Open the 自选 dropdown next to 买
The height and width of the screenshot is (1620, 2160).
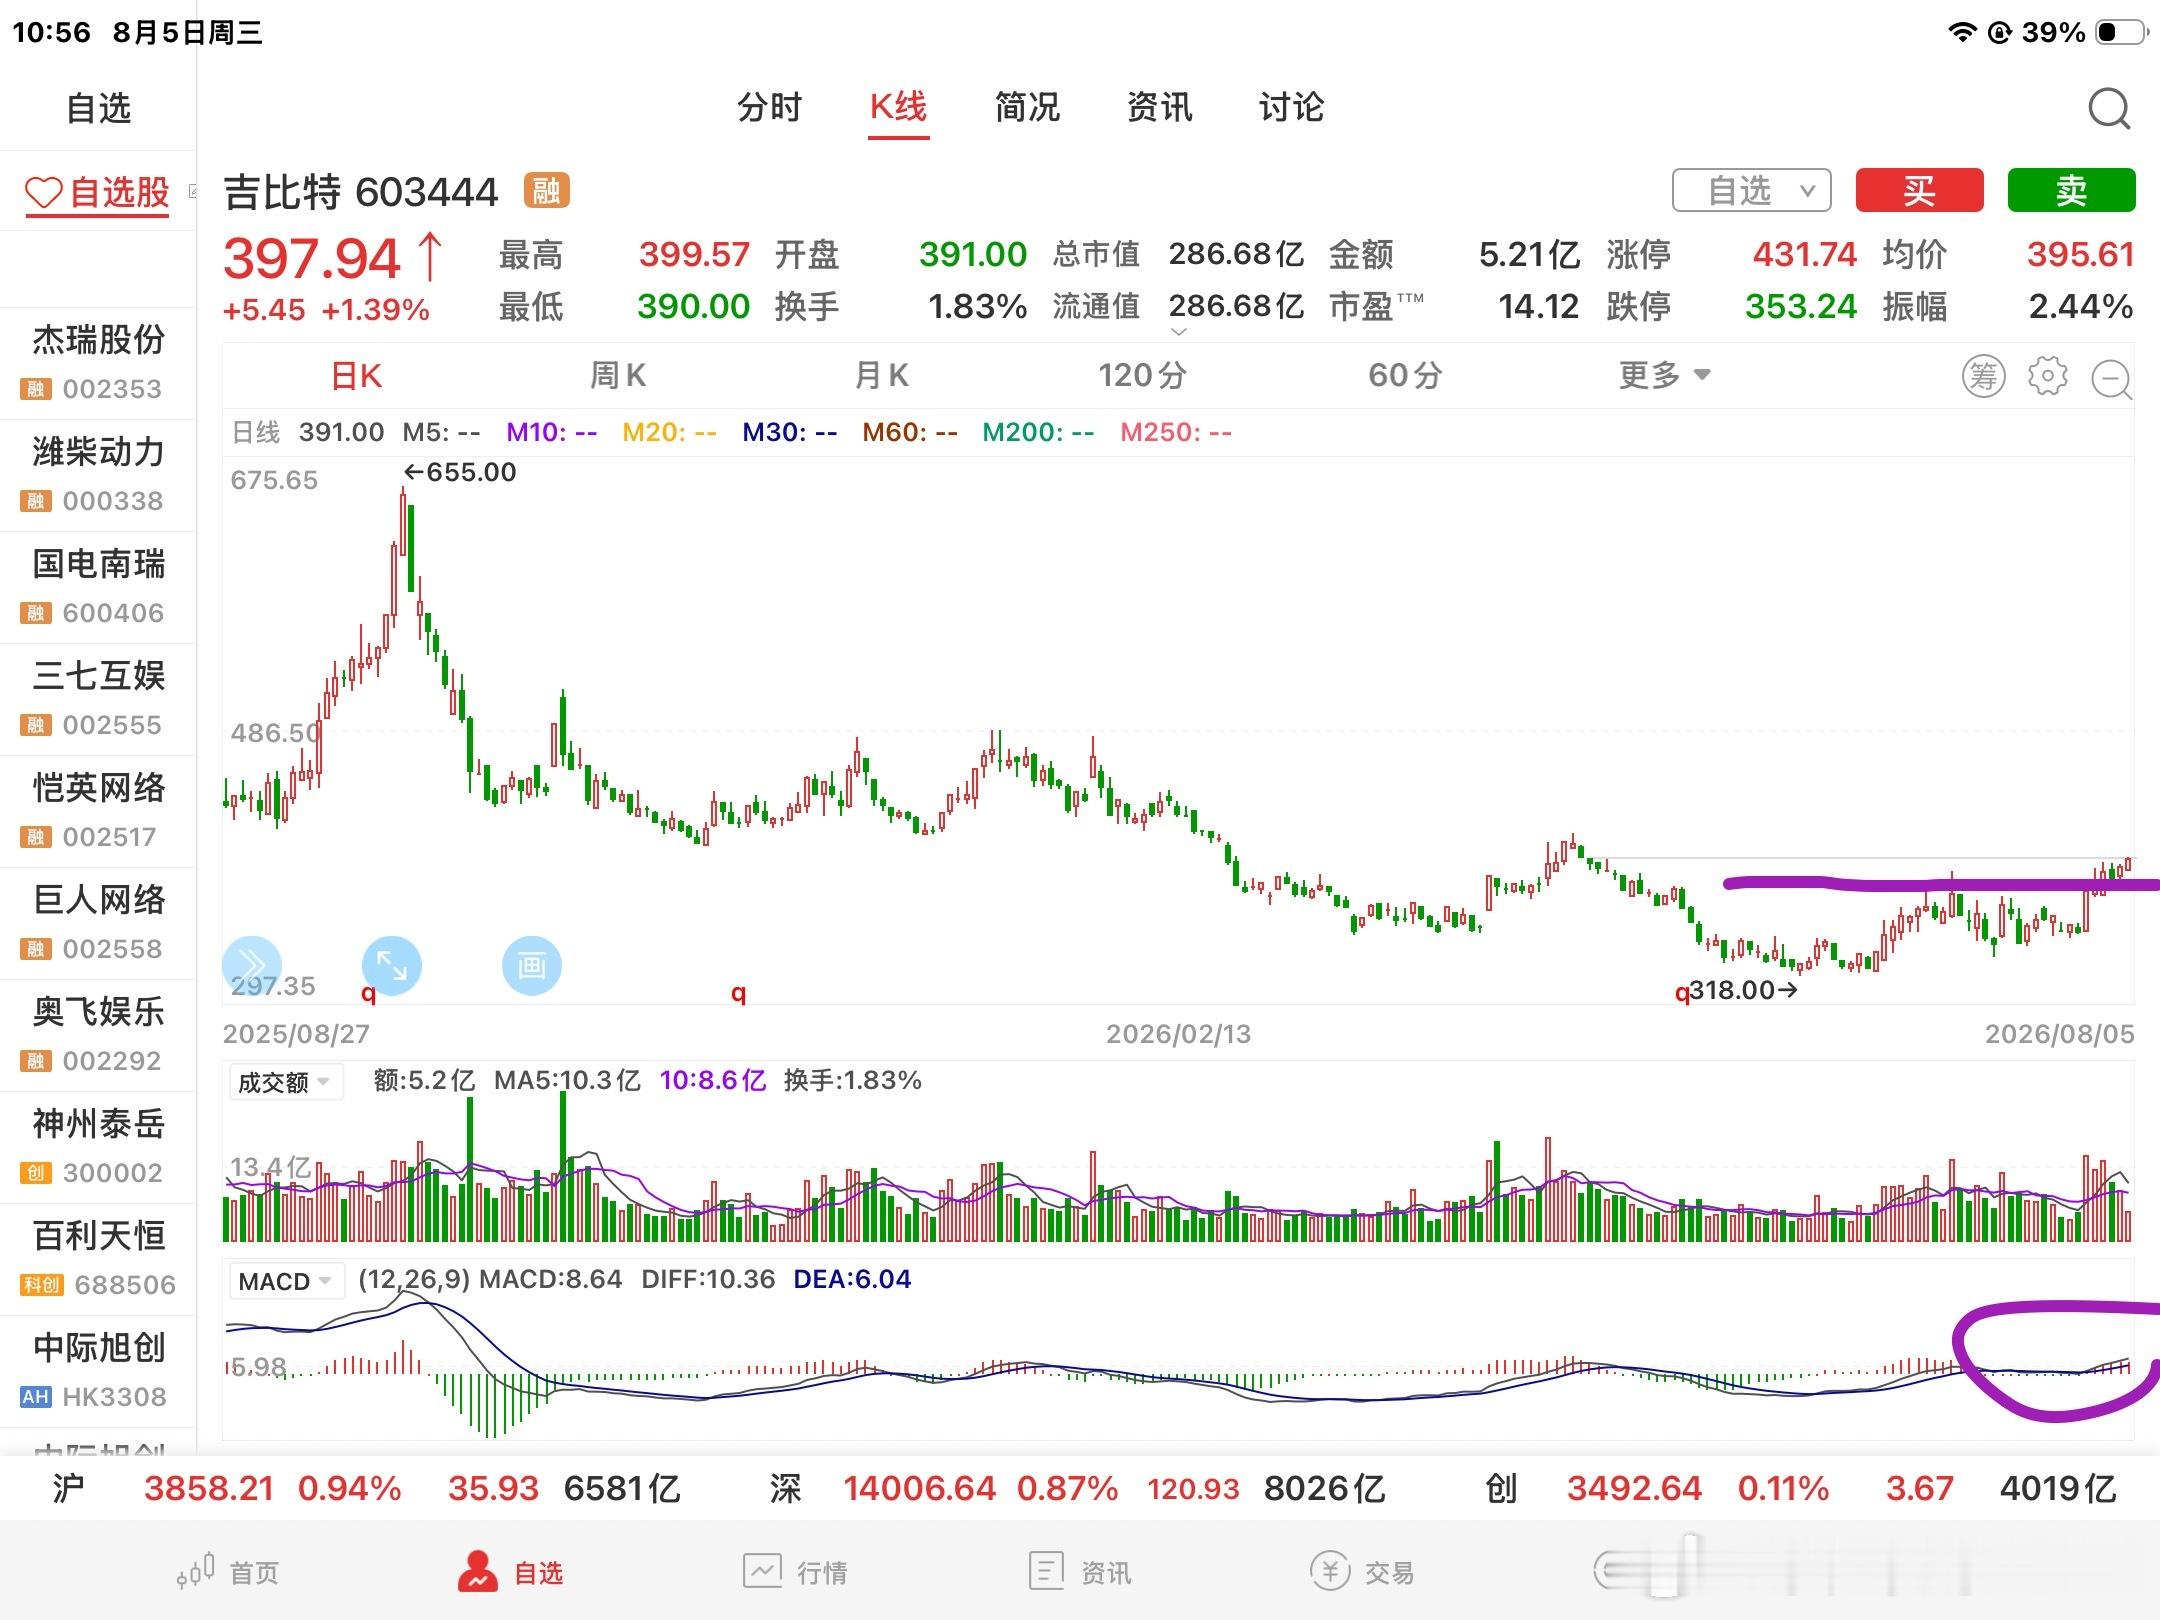tap(1752, 190)
